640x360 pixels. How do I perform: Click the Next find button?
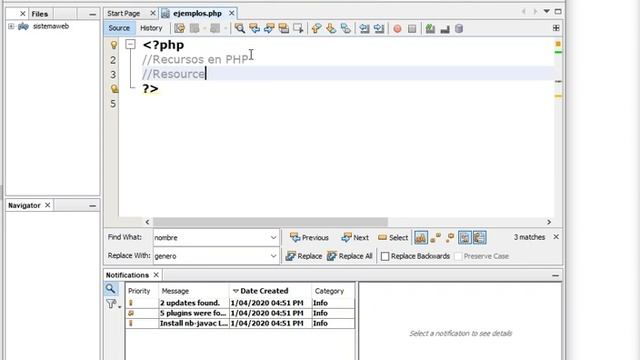point(355,238)
